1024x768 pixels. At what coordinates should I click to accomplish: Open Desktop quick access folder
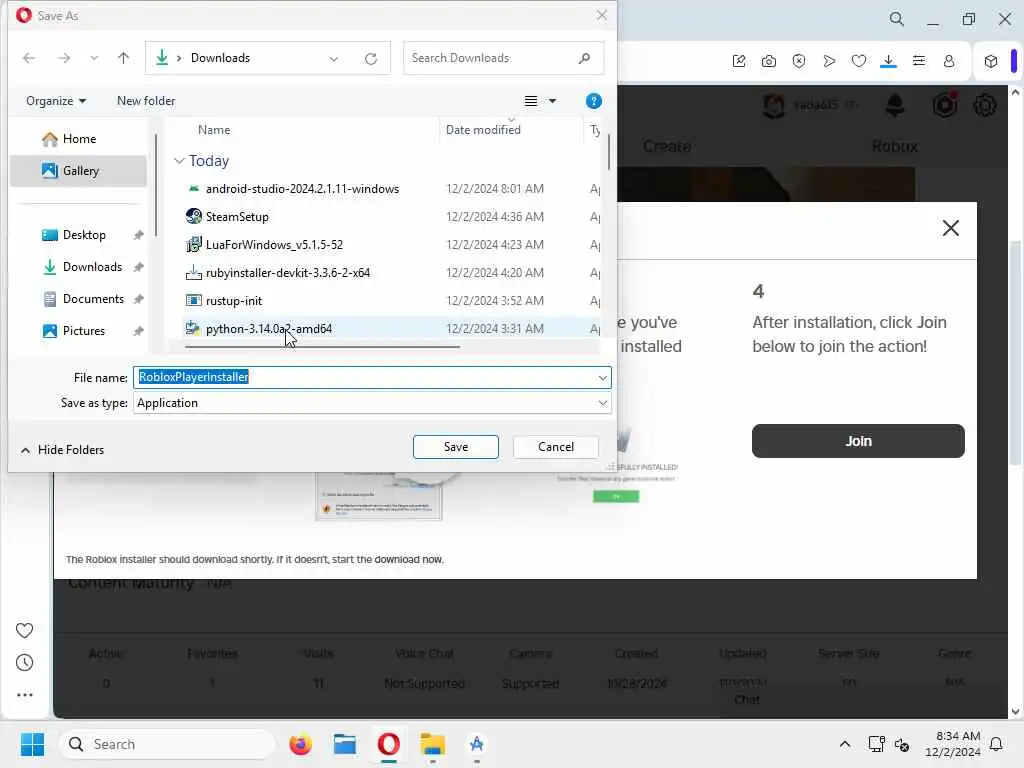84,235
